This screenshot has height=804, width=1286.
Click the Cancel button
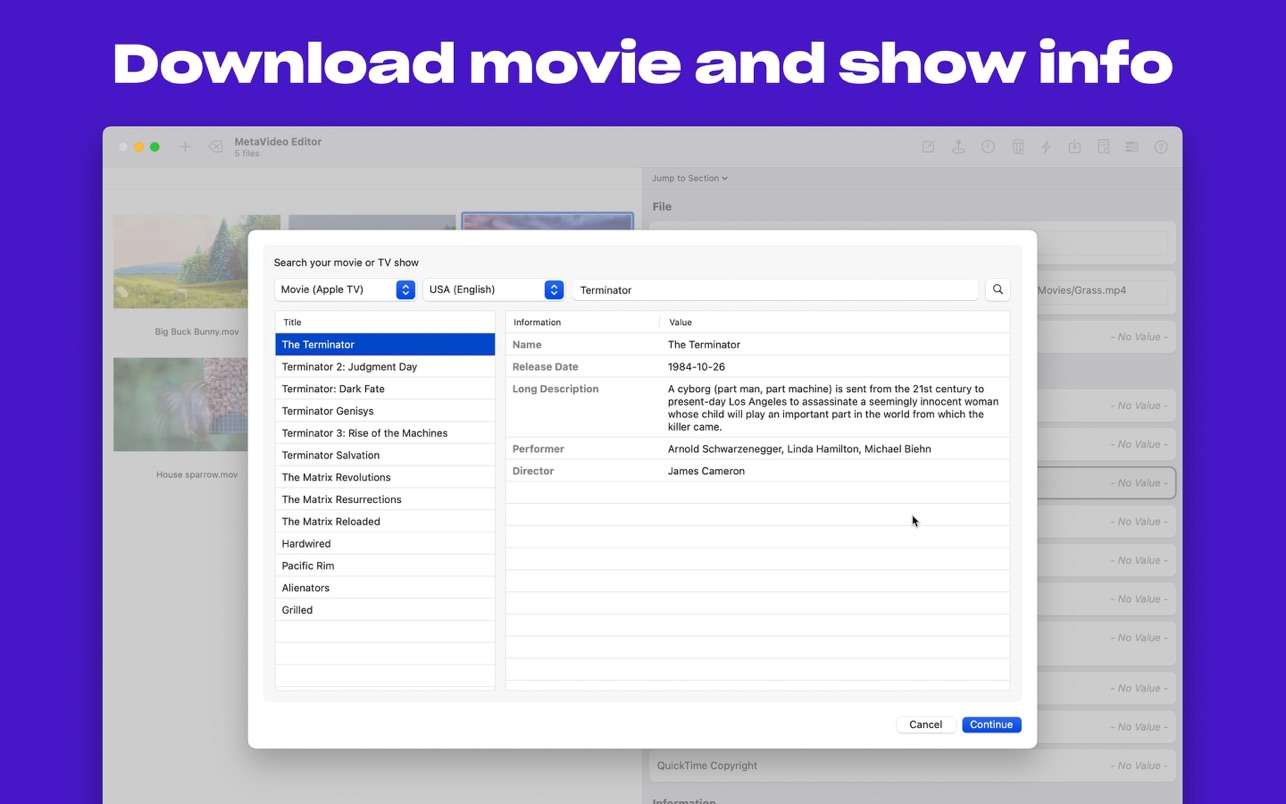pyautogui.click(x=925, y=724)
